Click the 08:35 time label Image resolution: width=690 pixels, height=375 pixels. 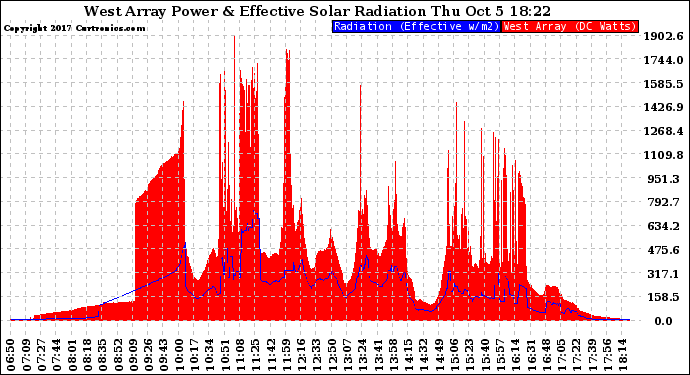[103, 355]
